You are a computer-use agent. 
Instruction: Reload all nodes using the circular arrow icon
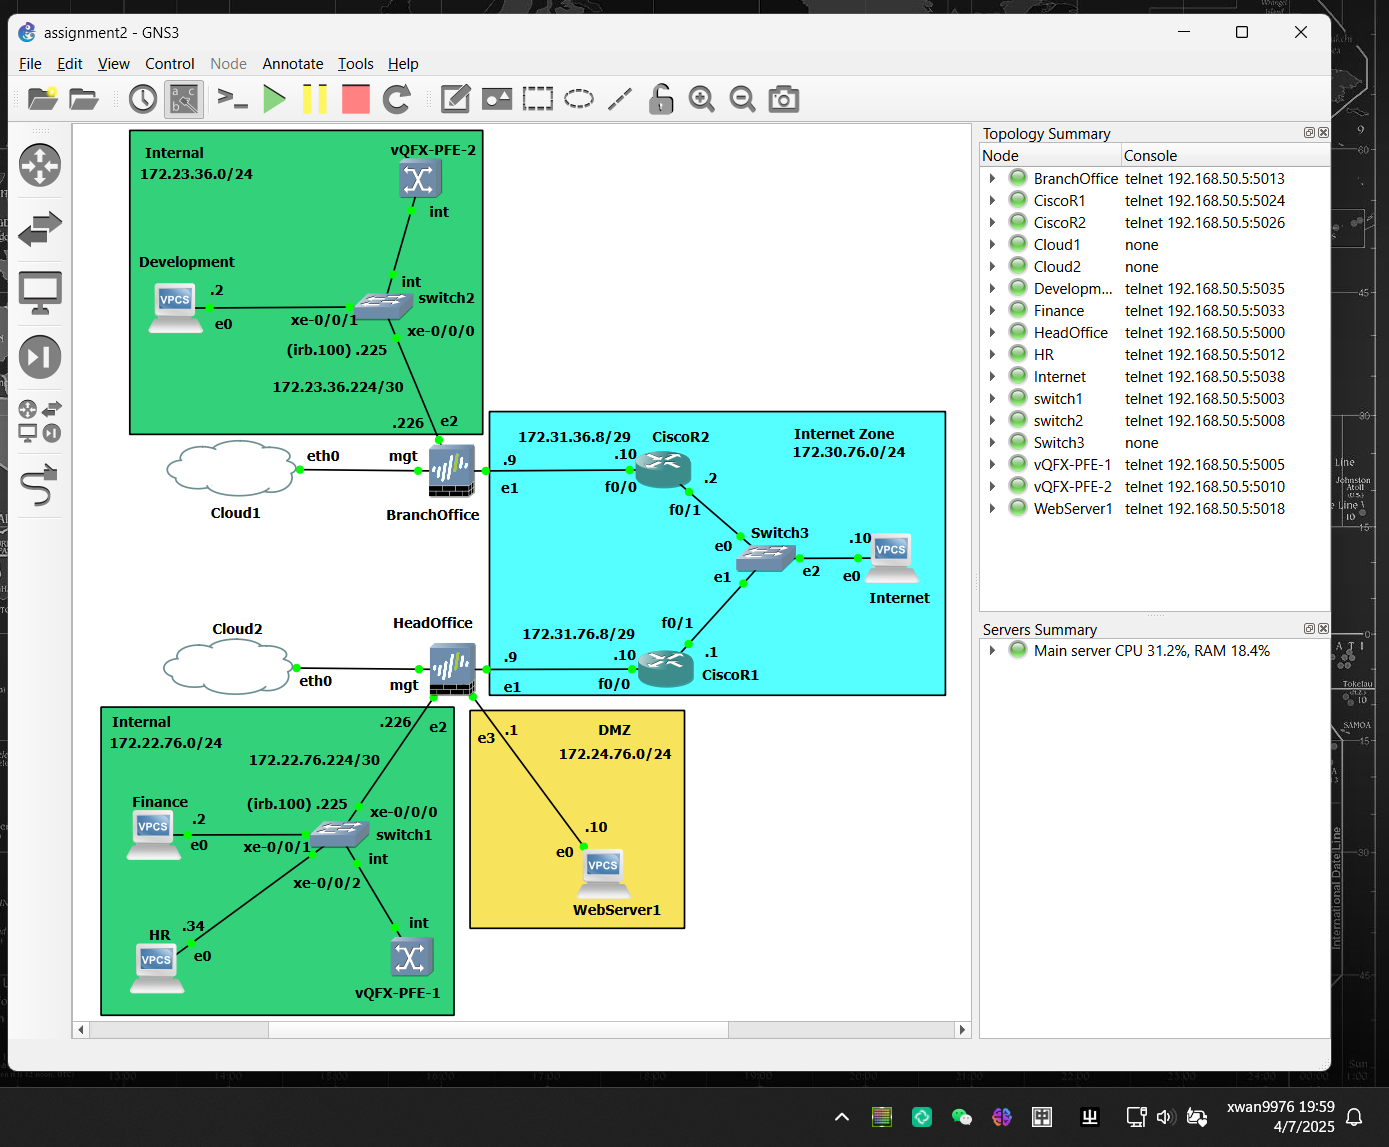pyautogui.click(x=397, y=99)
